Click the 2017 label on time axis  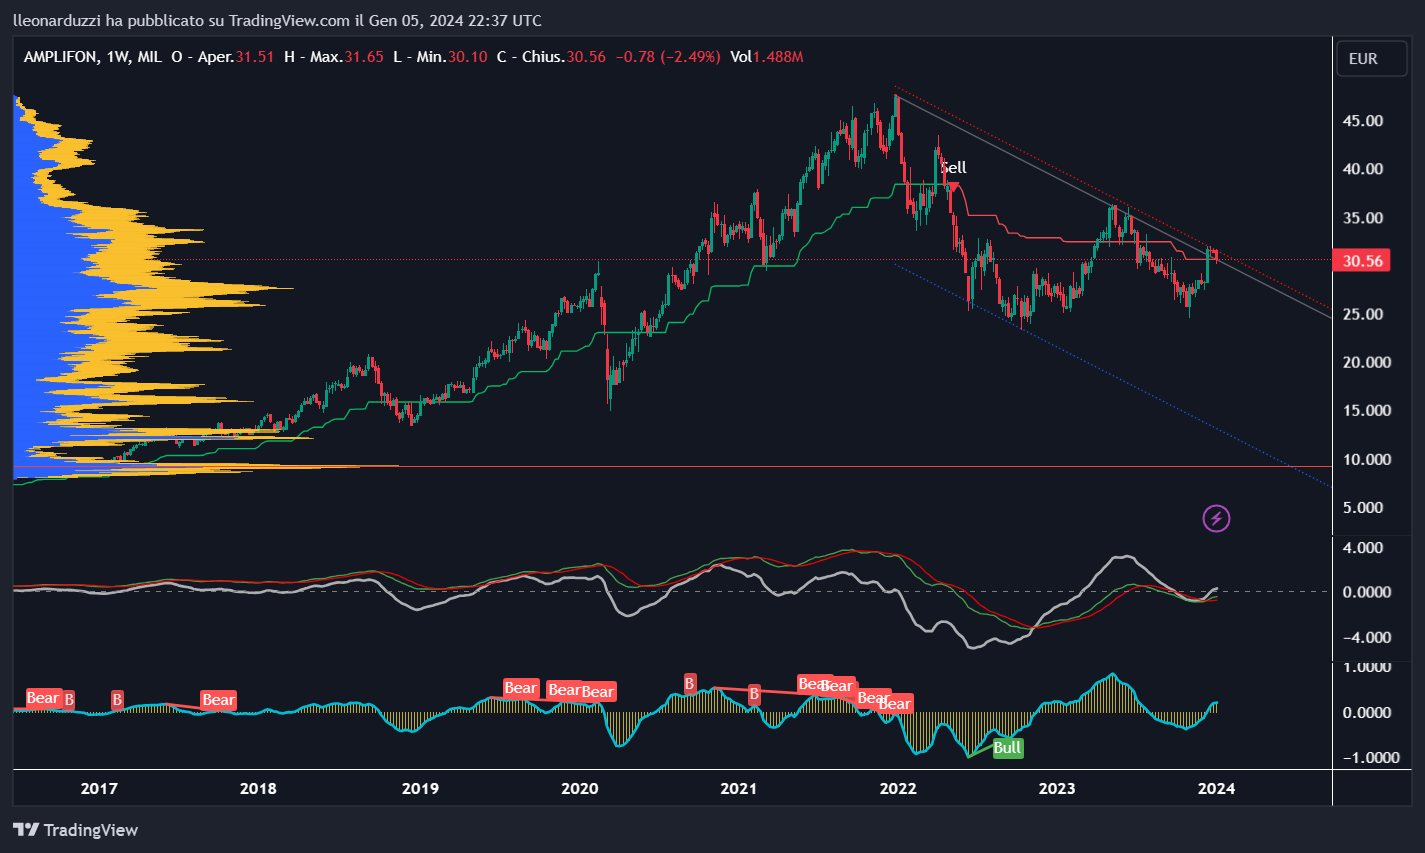pos(99,788)
